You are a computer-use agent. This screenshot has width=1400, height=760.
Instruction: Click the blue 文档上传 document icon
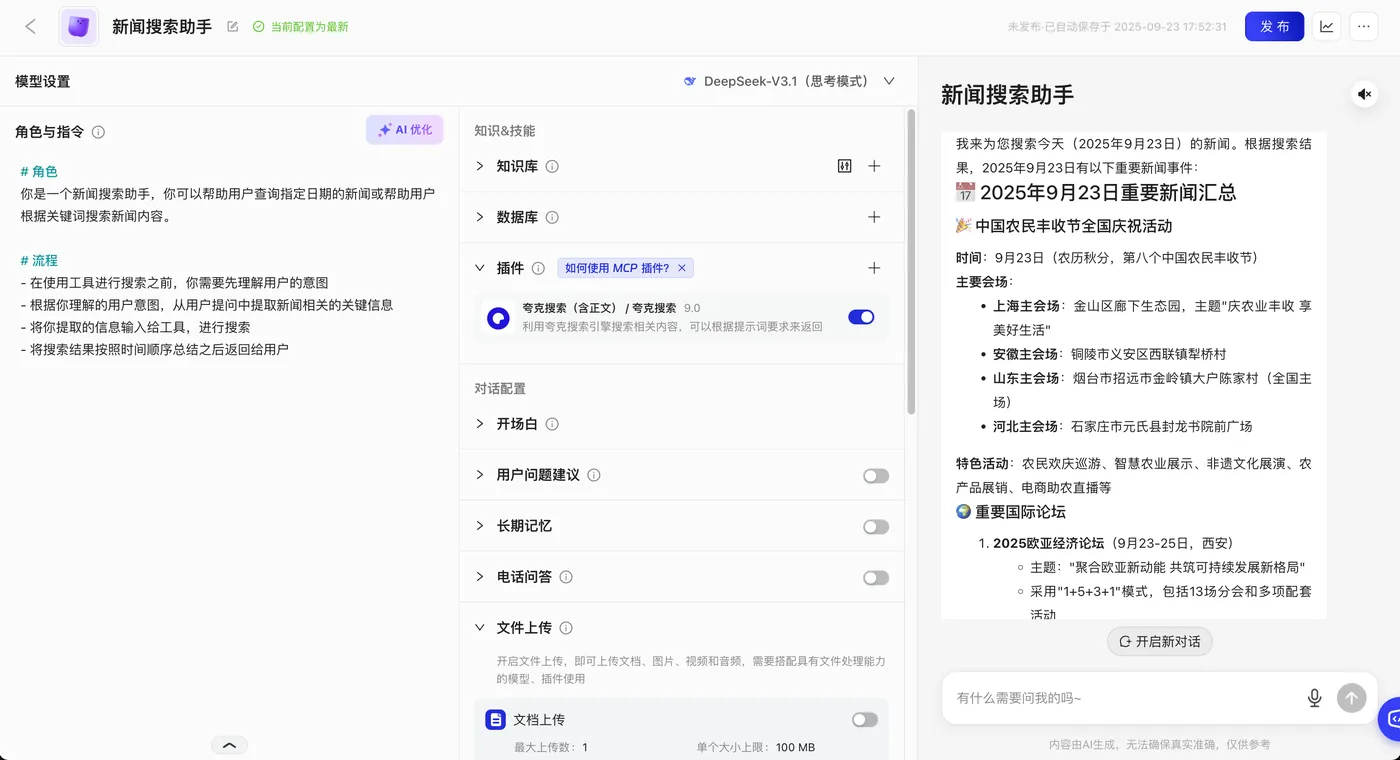coord(495,720)
